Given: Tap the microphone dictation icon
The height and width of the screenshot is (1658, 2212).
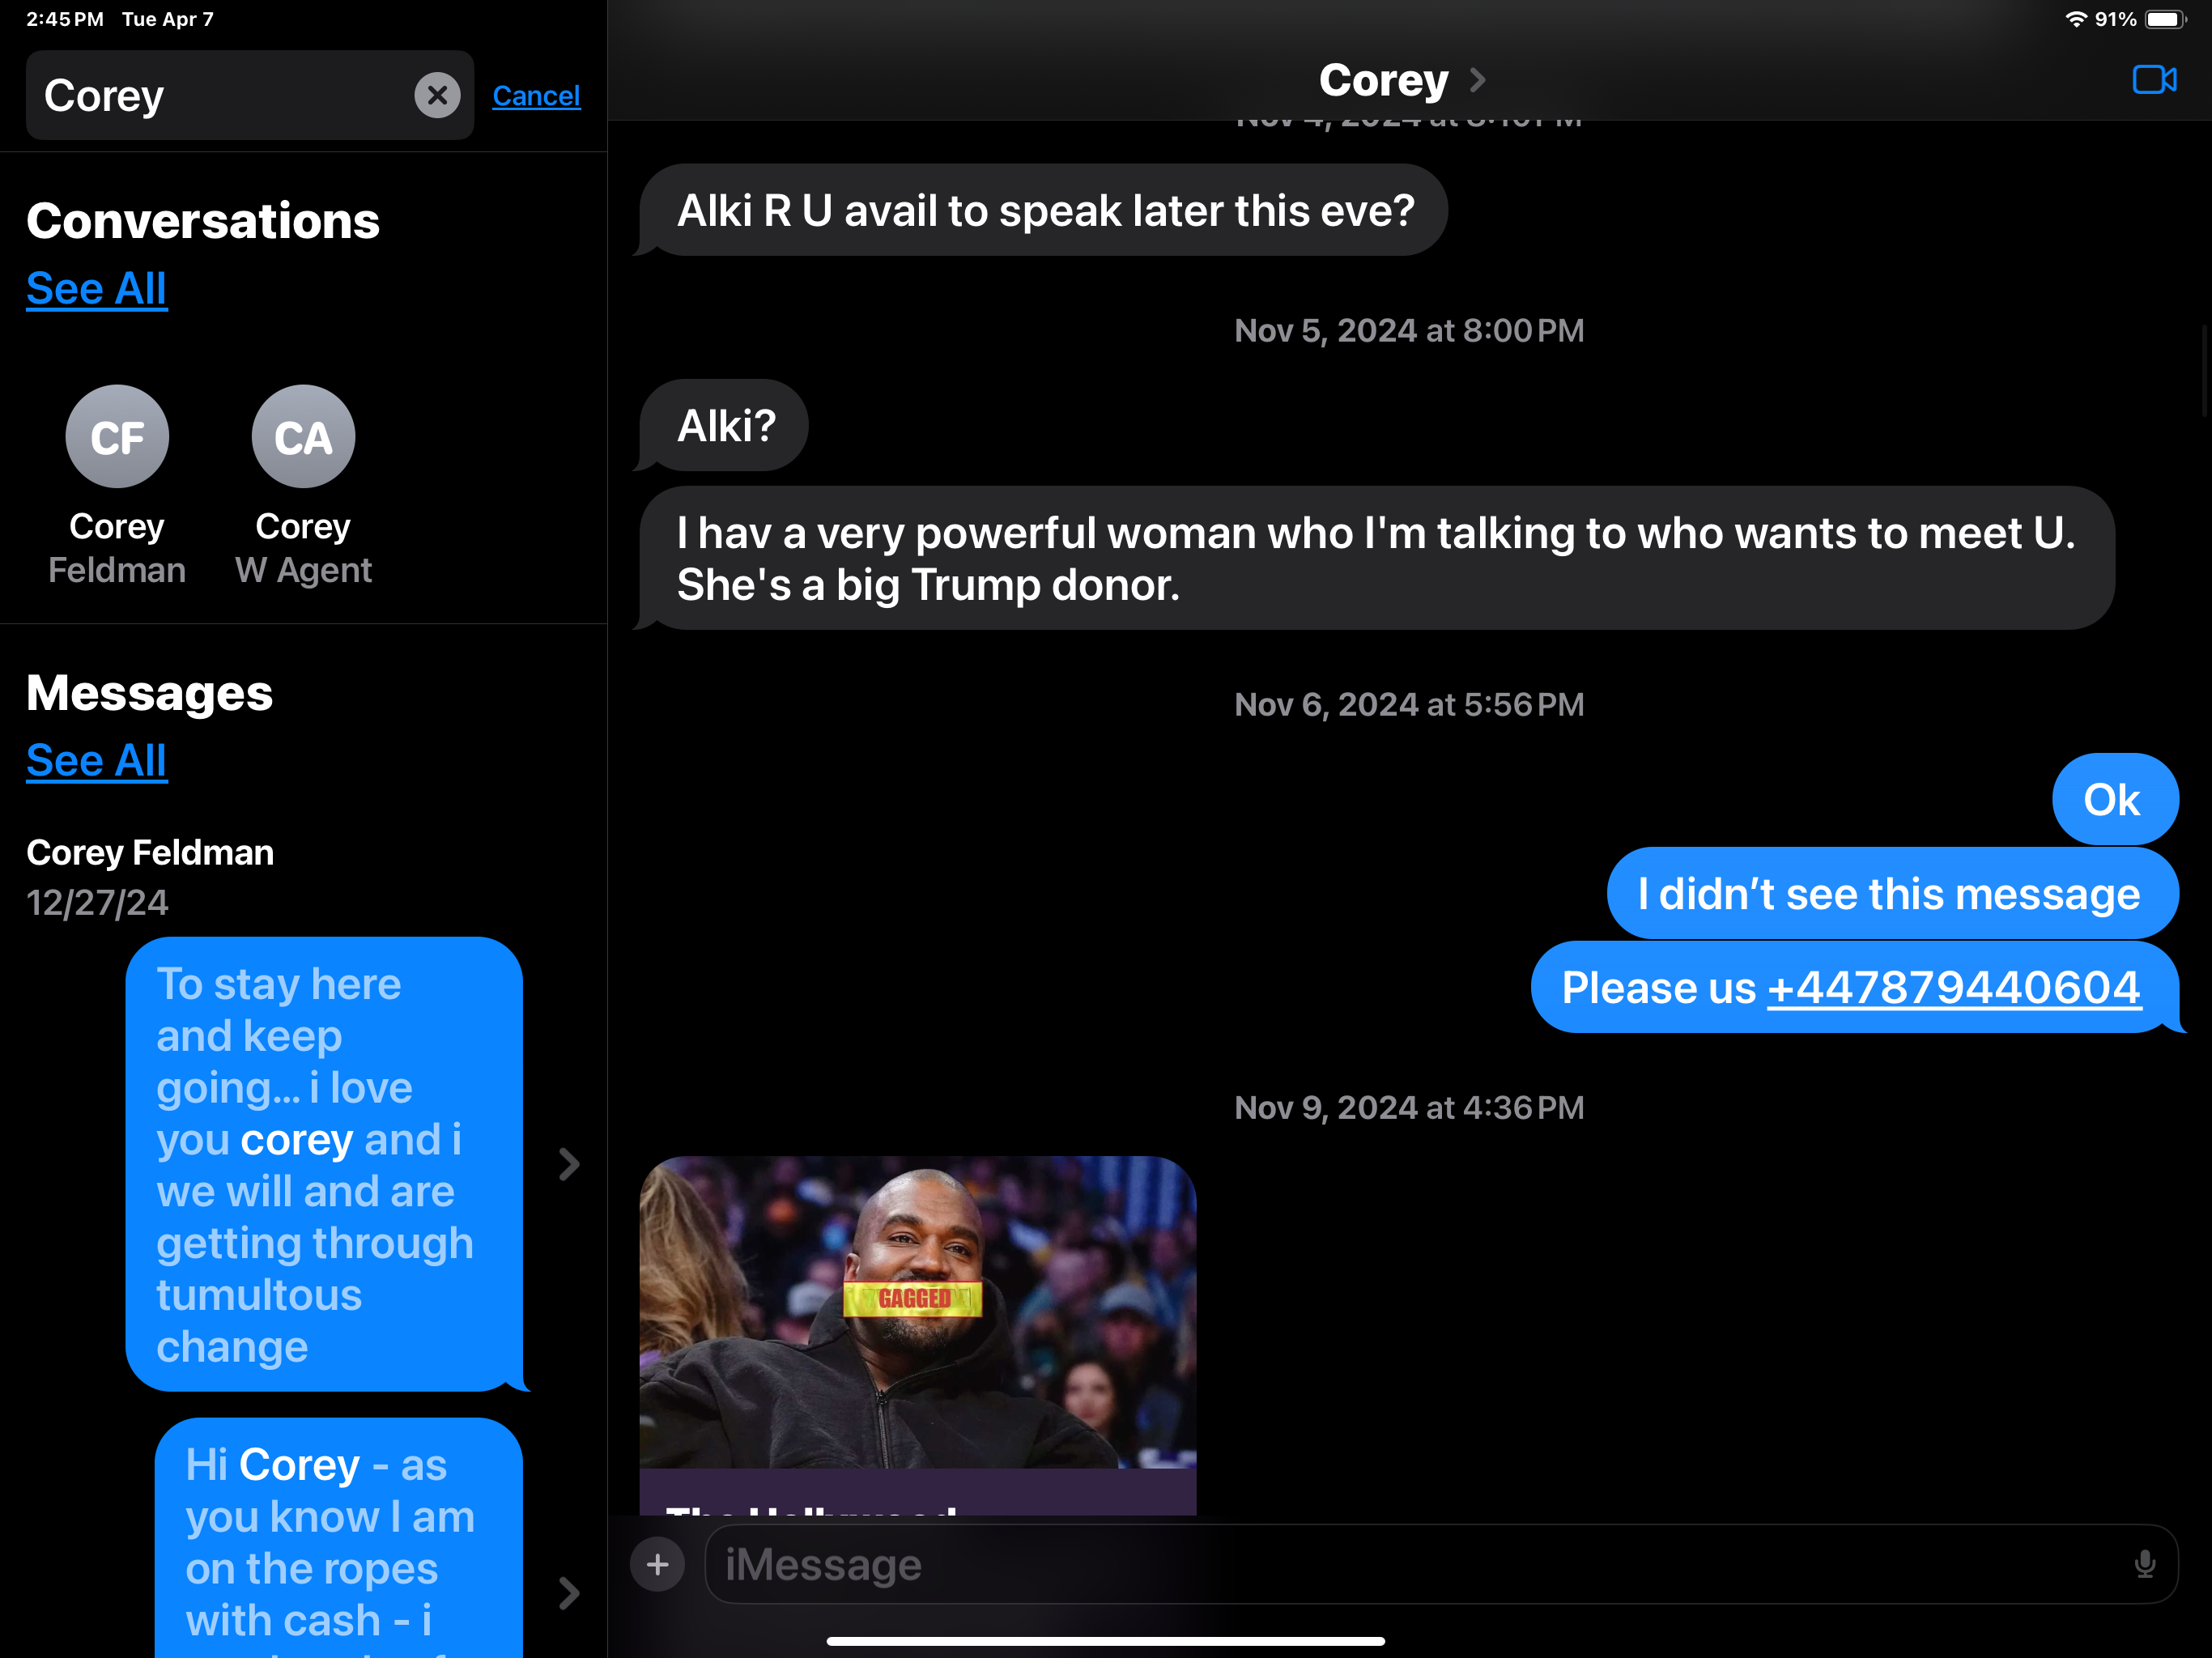Looking at the screenshot, I should 2143,1564.
